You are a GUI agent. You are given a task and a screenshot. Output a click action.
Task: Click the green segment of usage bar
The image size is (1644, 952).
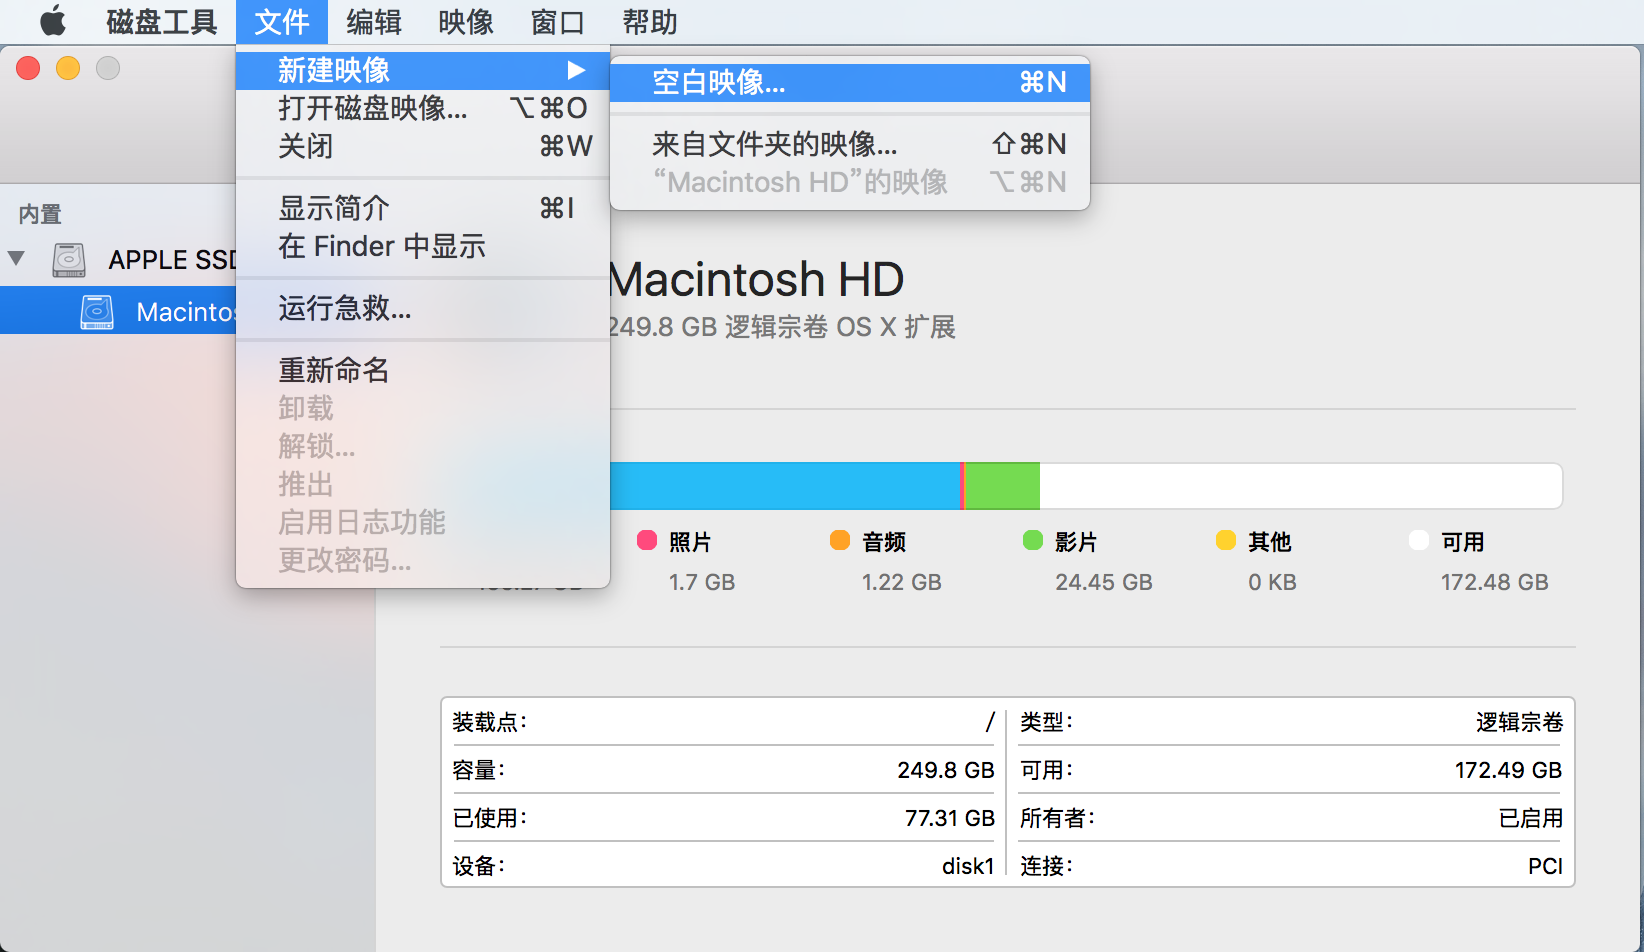[1002, 486]
